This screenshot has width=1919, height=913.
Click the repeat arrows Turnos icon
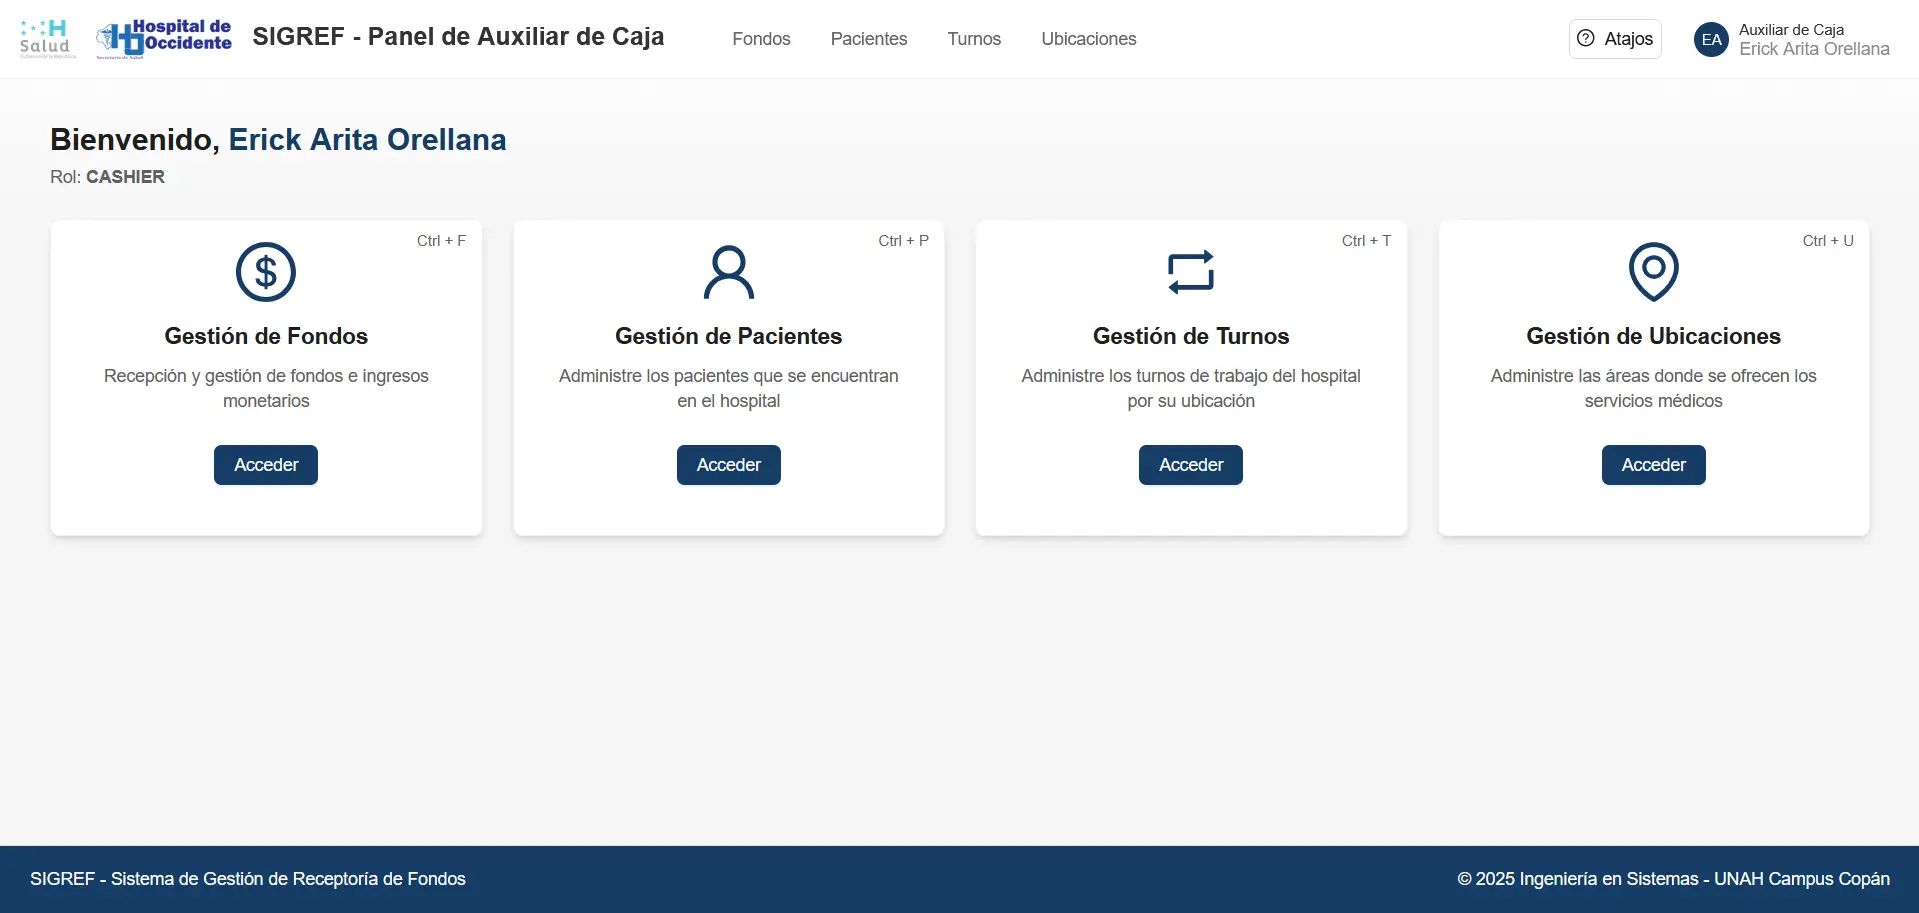pos(1190,272)
